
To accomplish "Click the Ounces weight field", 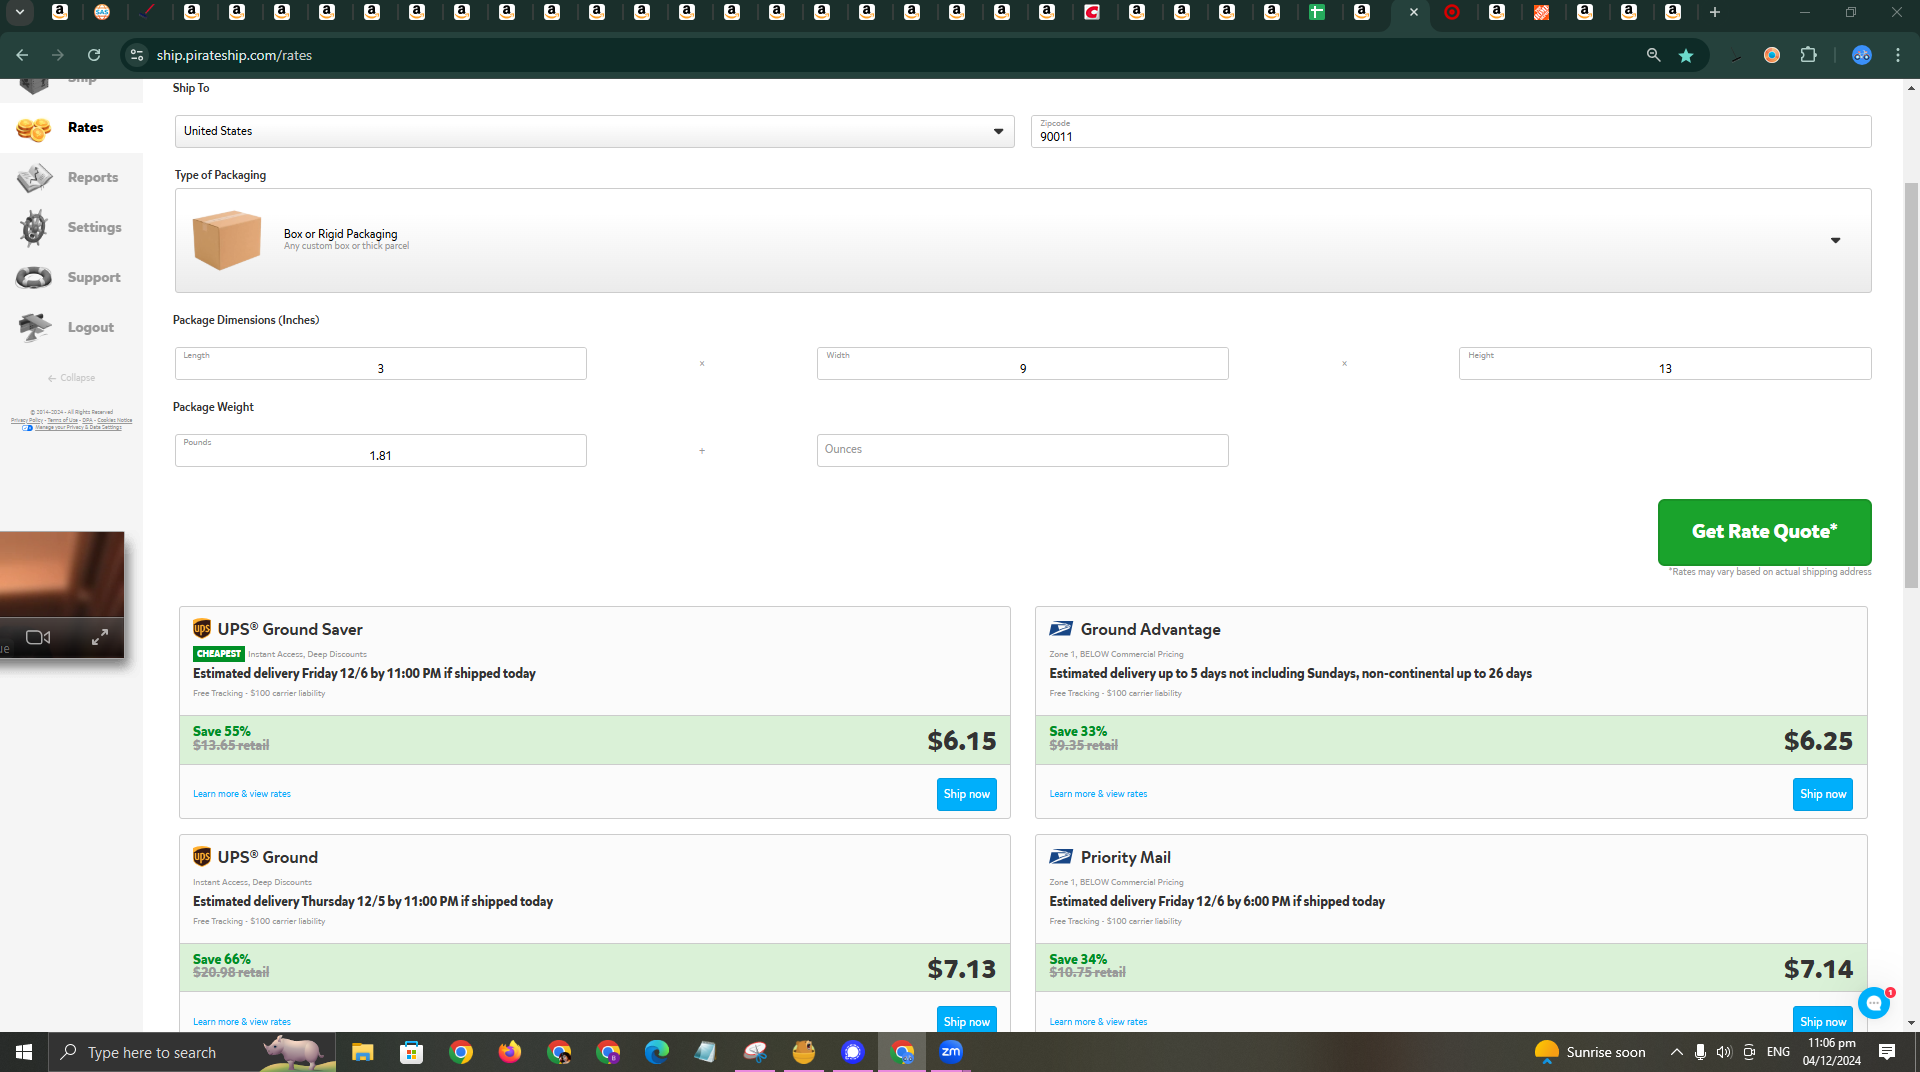I will point(1022,451).
